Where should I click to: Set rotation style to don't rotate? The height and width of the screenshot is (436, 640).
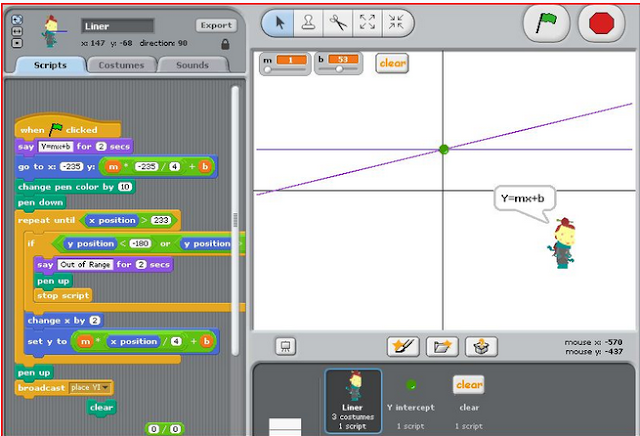(x=17, y=43)
